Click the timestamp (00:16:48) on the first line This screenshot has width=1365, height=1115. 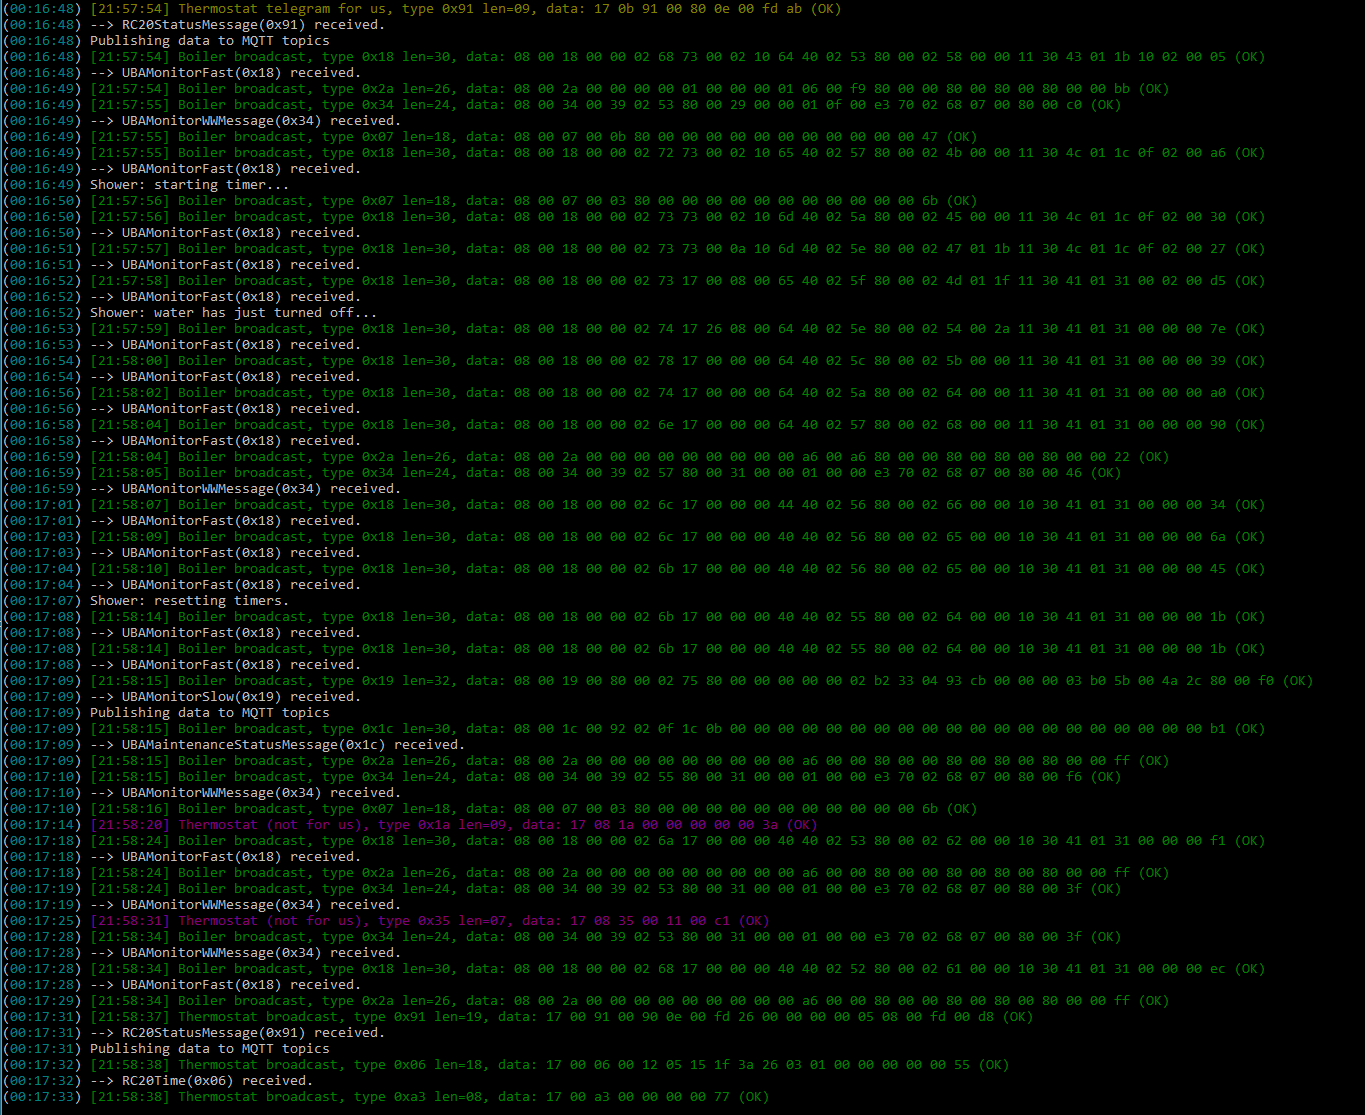[x=41, y=9]
